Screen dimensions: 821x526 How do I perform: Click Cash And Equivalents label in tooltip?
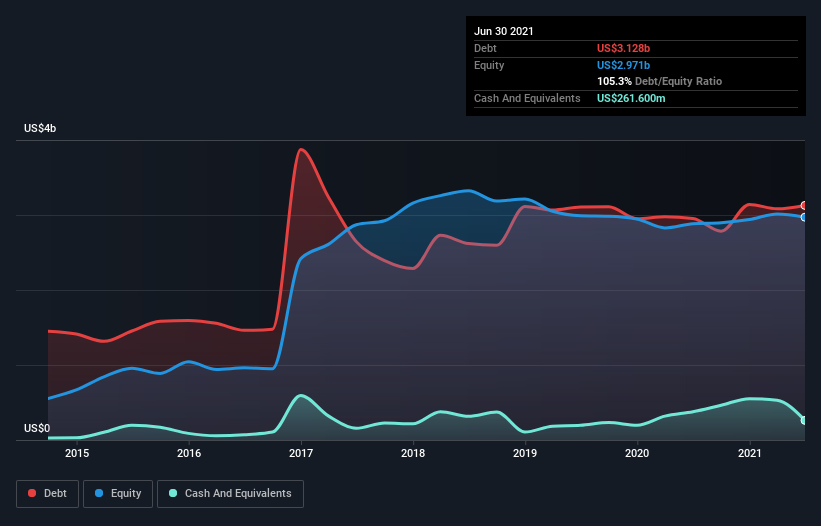tap(527, 98)
